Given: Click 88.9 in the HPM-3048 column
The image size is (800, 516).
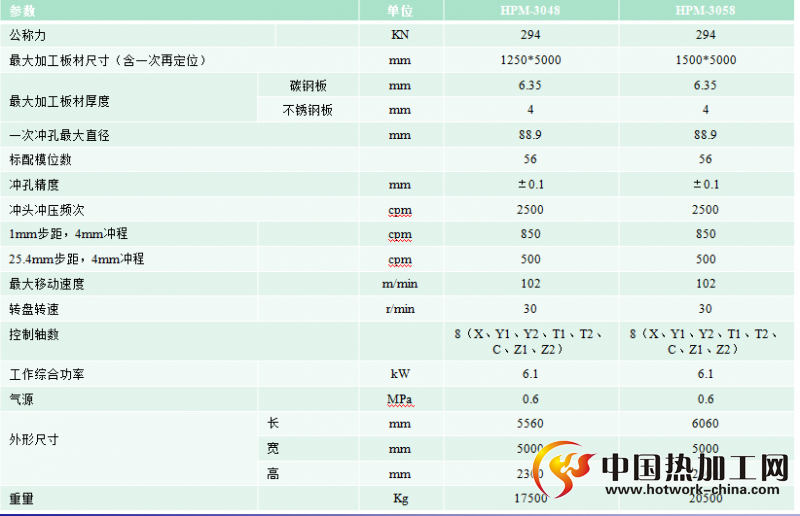Looking at the screenshot, I should click(x=530, y=135).
